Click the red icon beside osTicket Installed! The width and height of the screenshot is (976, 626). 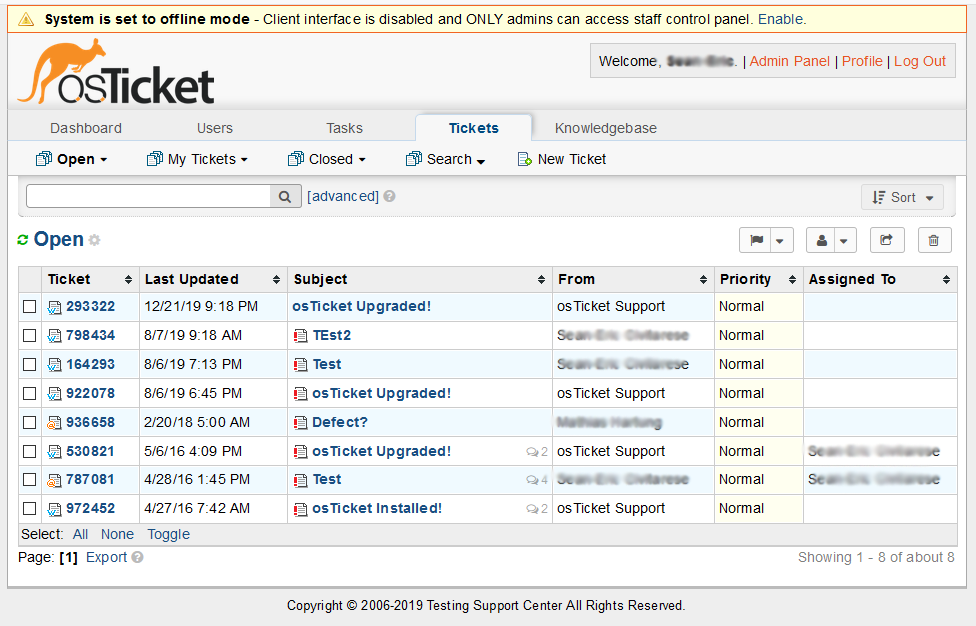tap(301, 510)
